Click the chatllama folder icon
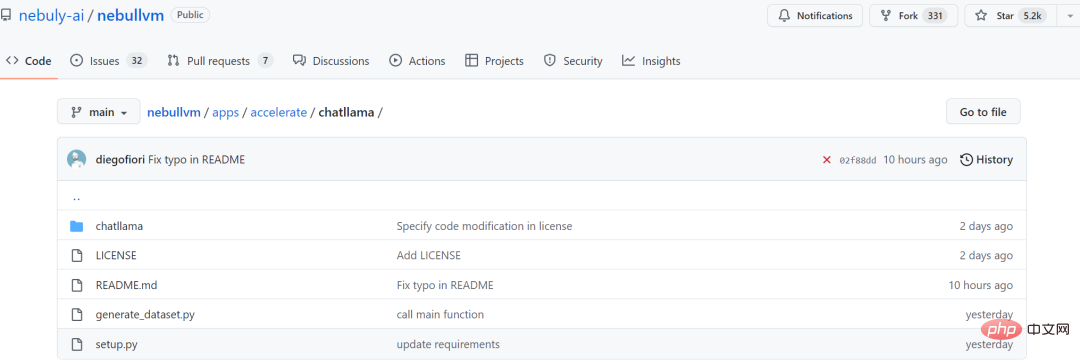The image size is (1080, 362). 76,226
